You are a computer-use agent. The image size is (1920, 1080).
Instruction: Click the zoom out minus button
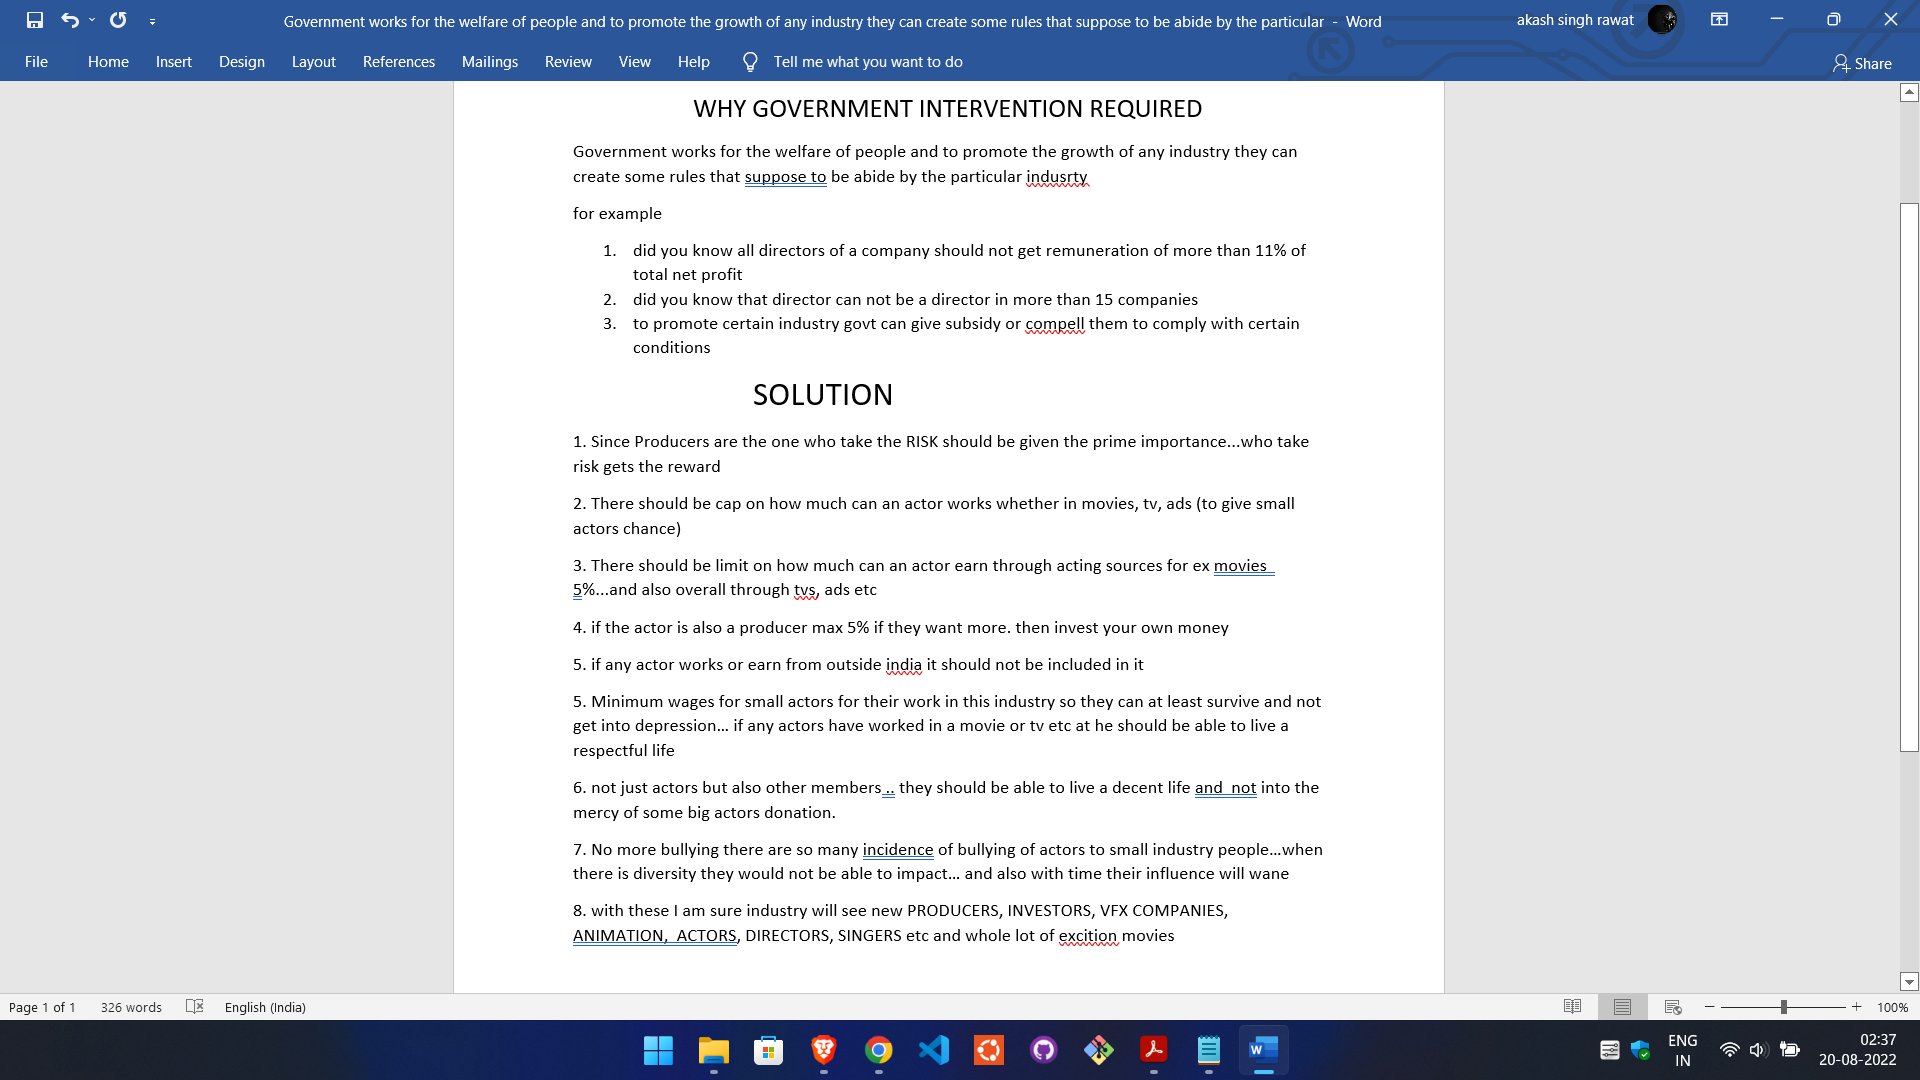point(1710,1007)
